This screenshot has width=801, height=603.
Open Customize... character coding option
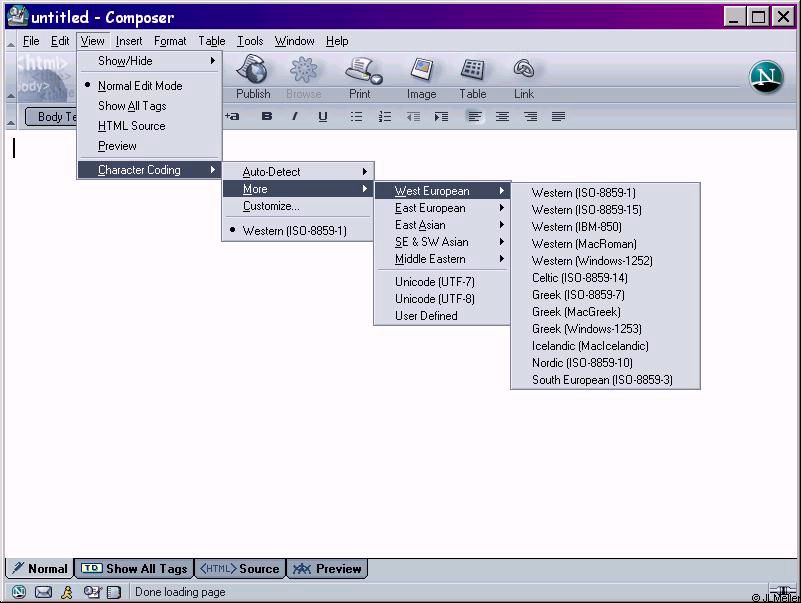[x=298, y=206]
